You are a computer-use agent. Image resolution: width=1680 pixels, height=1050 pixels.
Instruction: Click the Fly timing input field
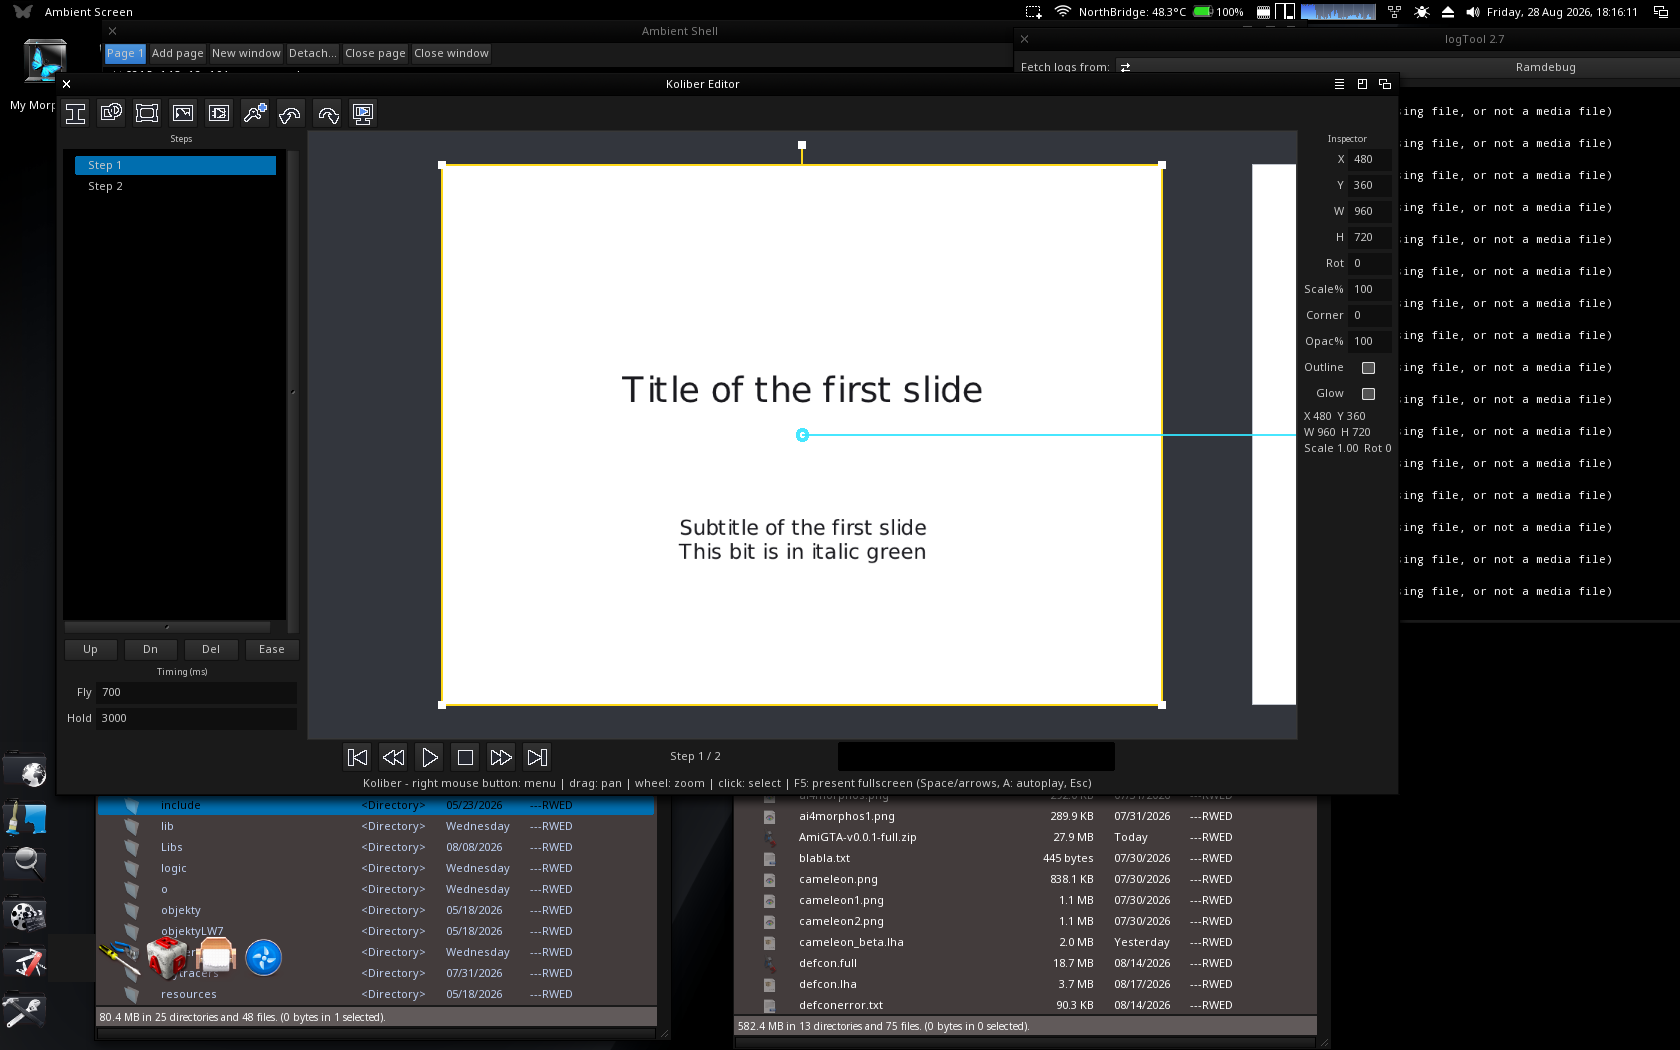196,693
